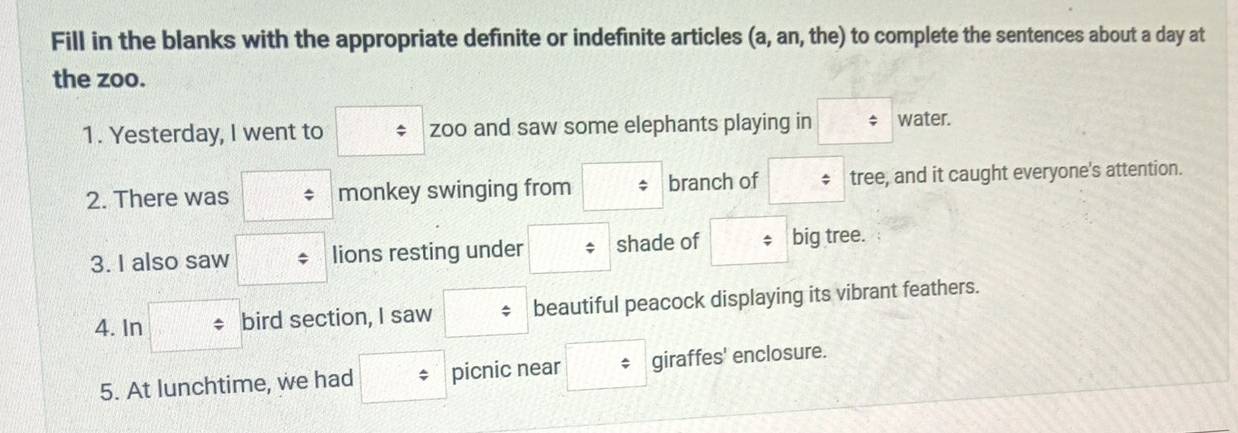Choose an article before 'tree, and it caught'
Screen dimensions: 1238x433
(x=806, y=180)
